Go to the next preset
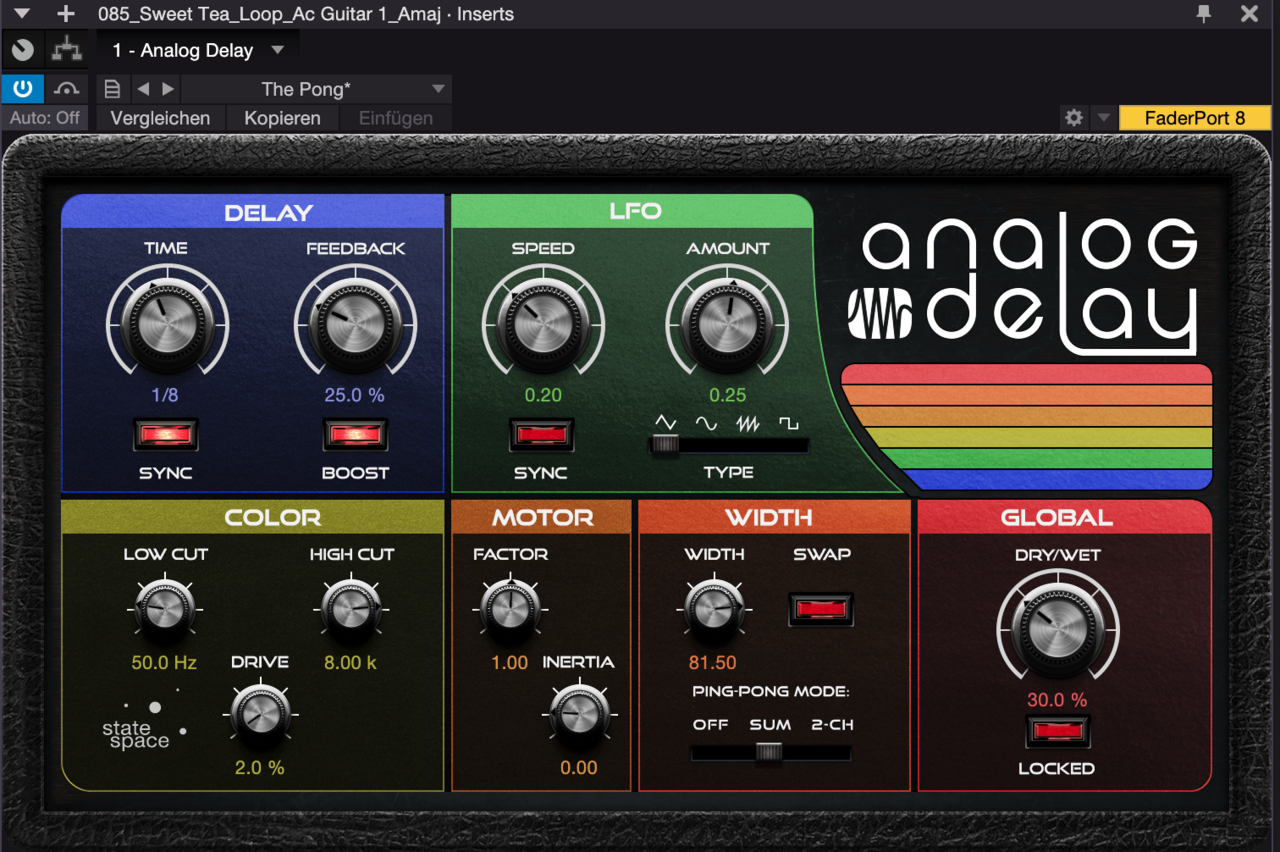This screenshot has height=852, width=1280. click(x=168, y=89)
